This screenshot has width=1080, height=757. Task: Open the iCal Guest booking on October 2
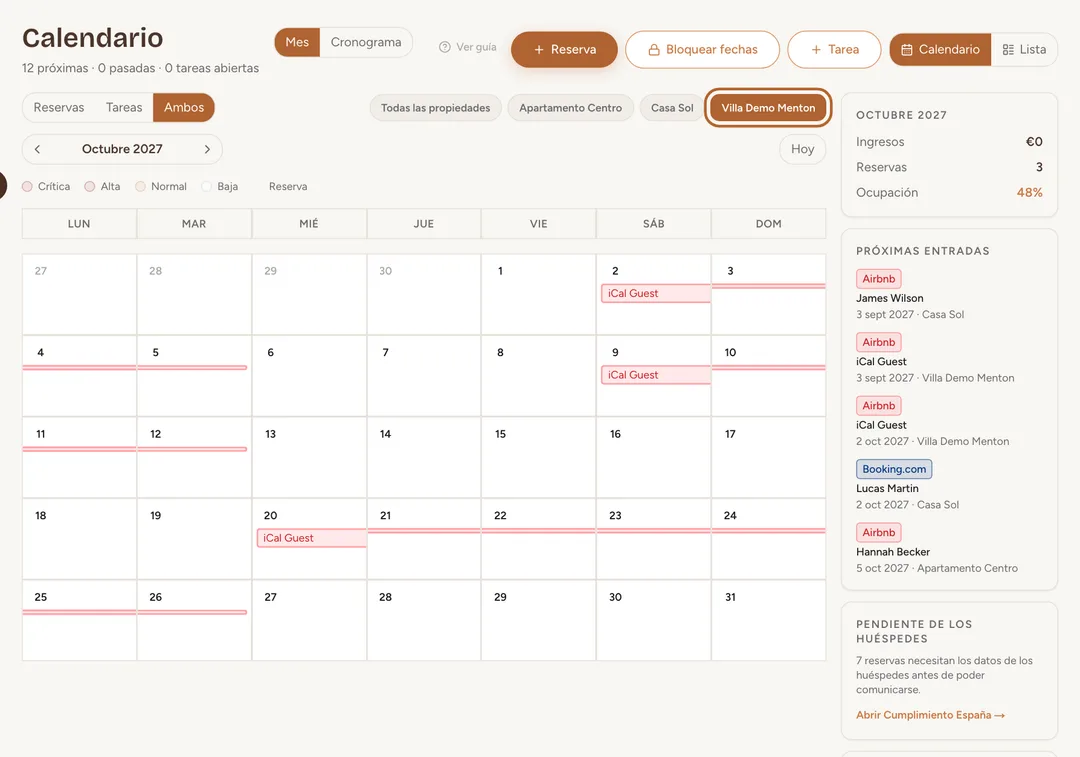[656, 293]
